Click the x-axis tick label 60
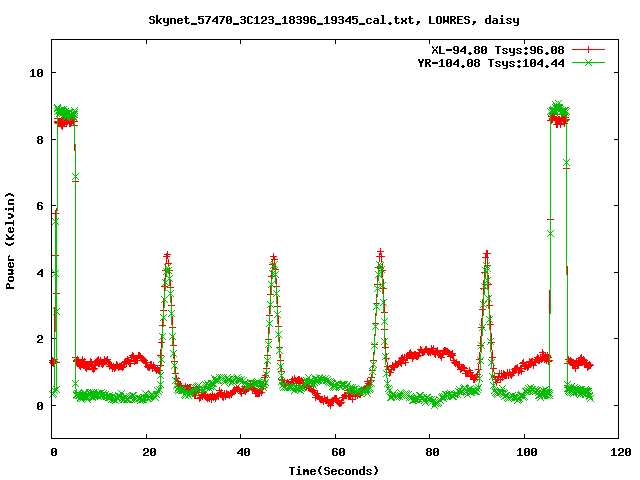Image resolution: width=640 pixels, height=480 pixels. click(x=338, y=452)
